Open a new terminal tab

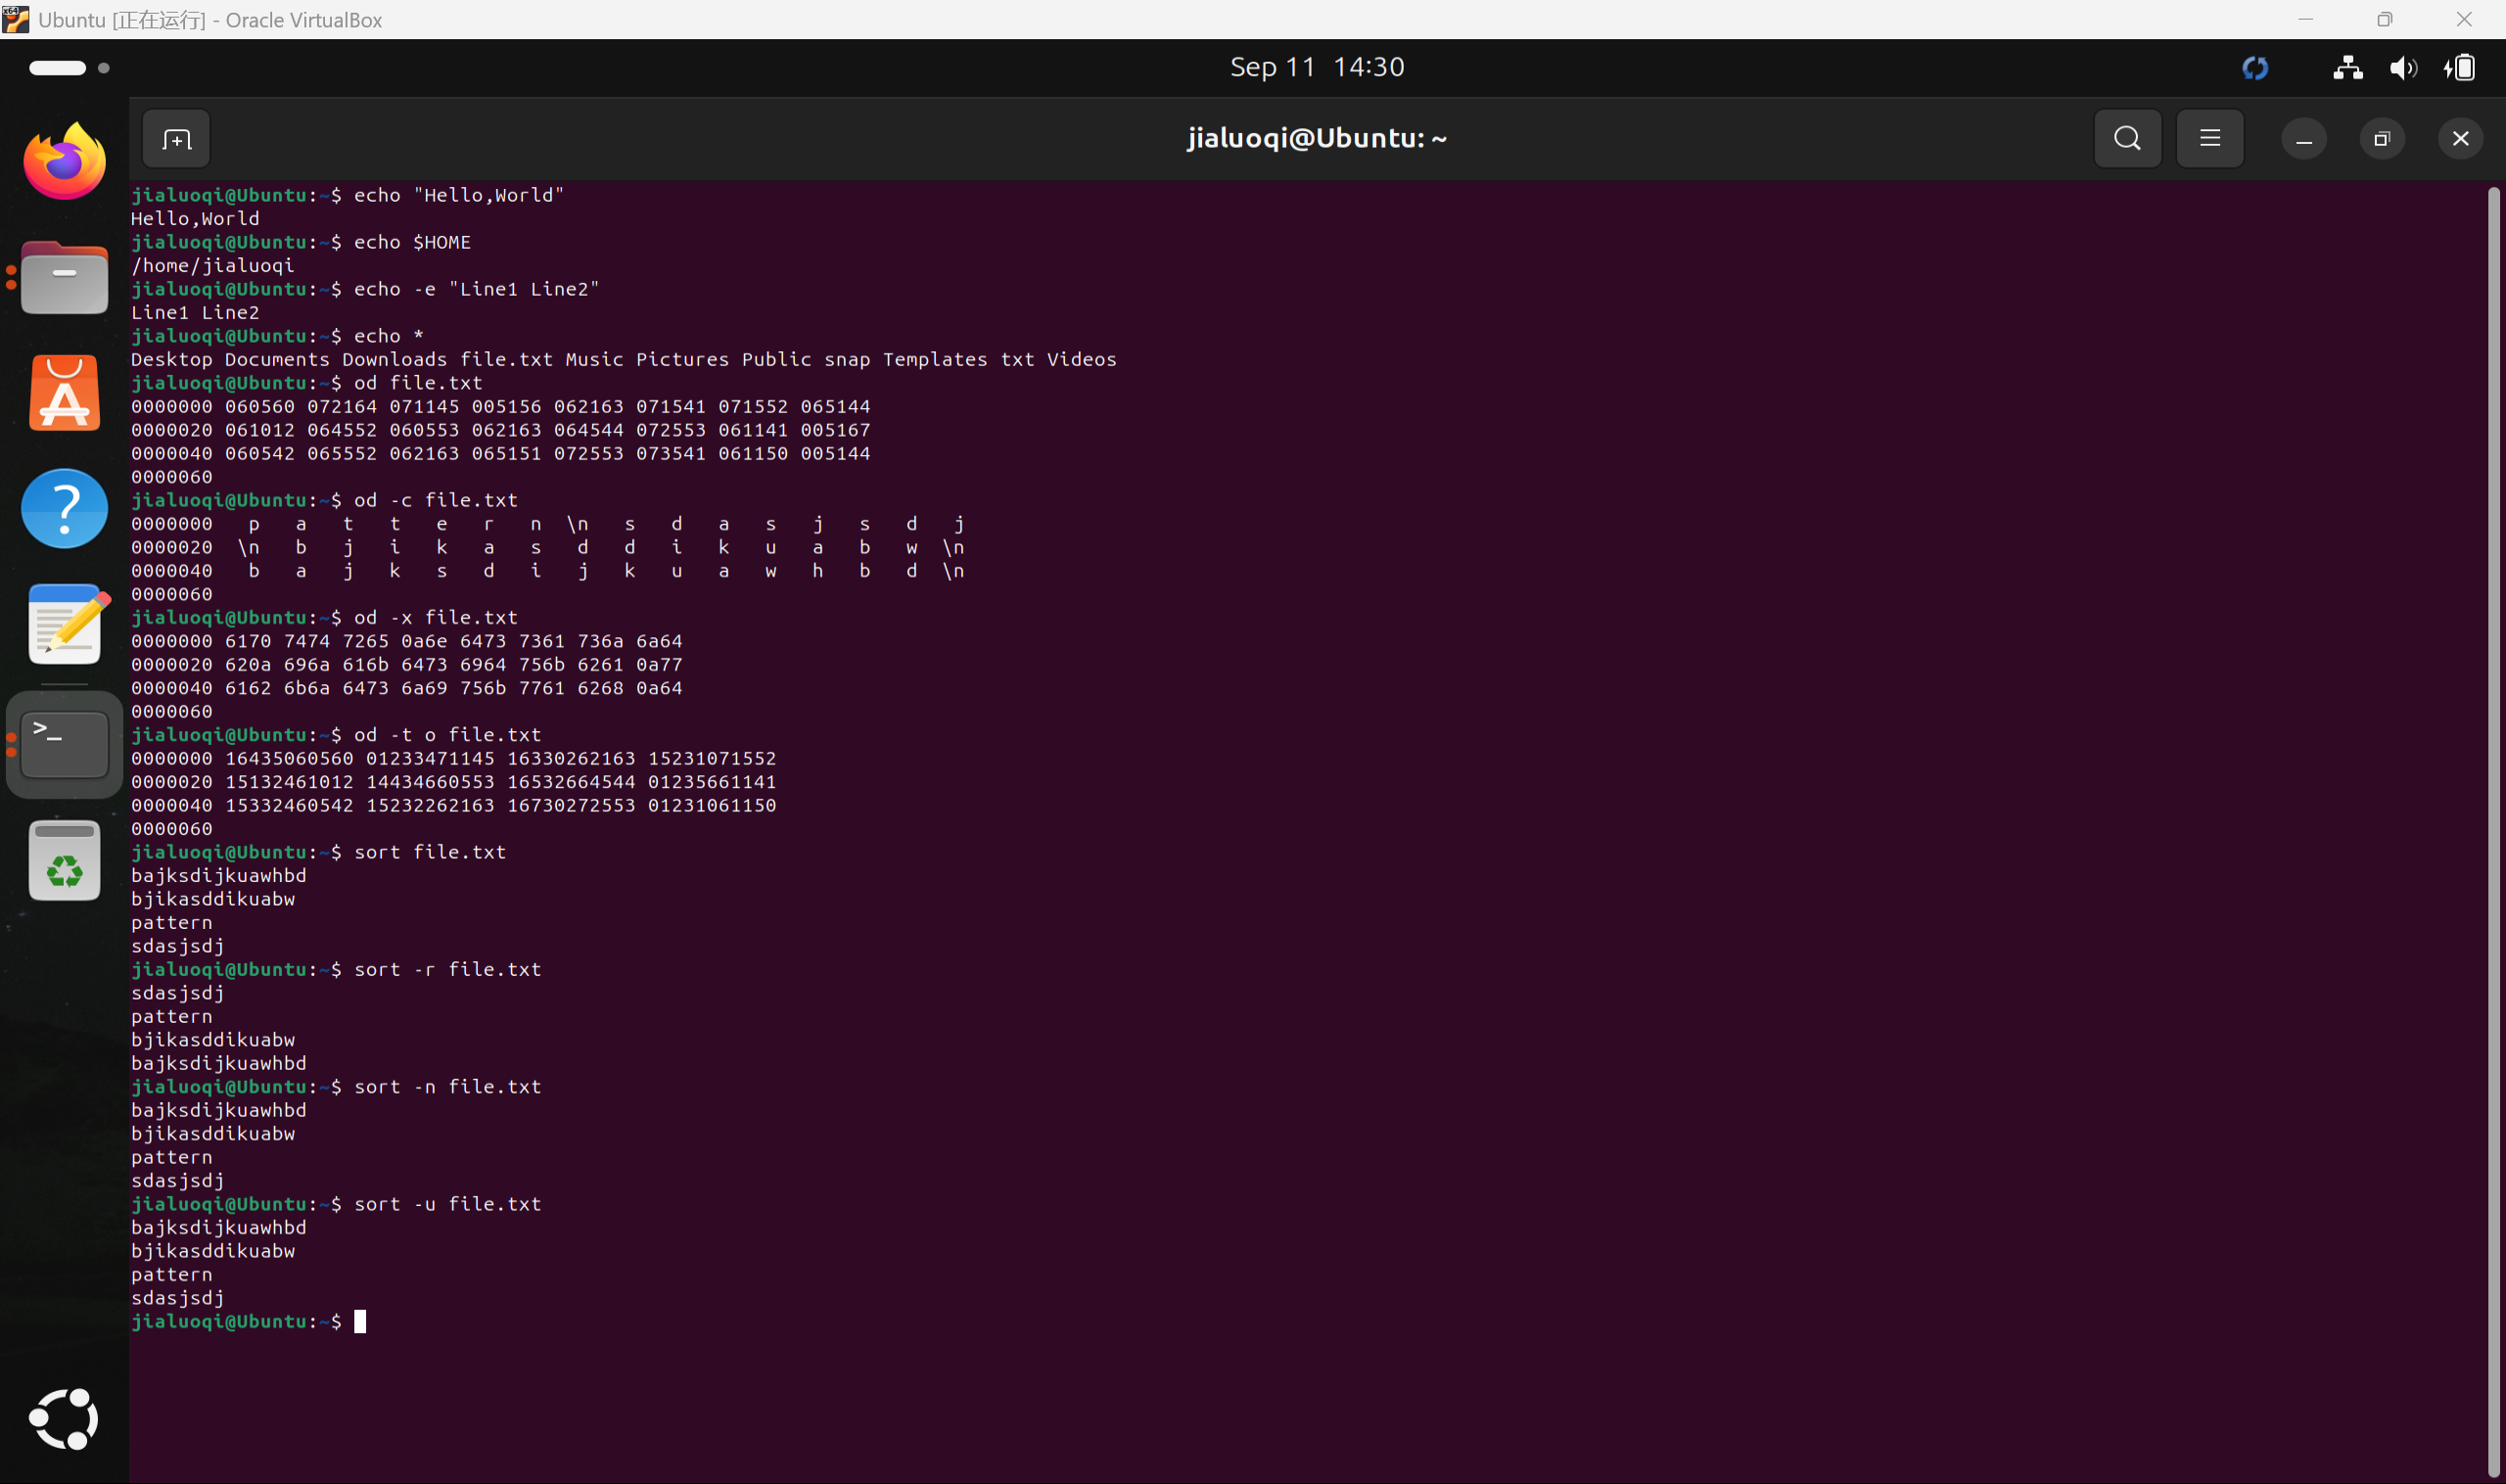tap(176, 139)
